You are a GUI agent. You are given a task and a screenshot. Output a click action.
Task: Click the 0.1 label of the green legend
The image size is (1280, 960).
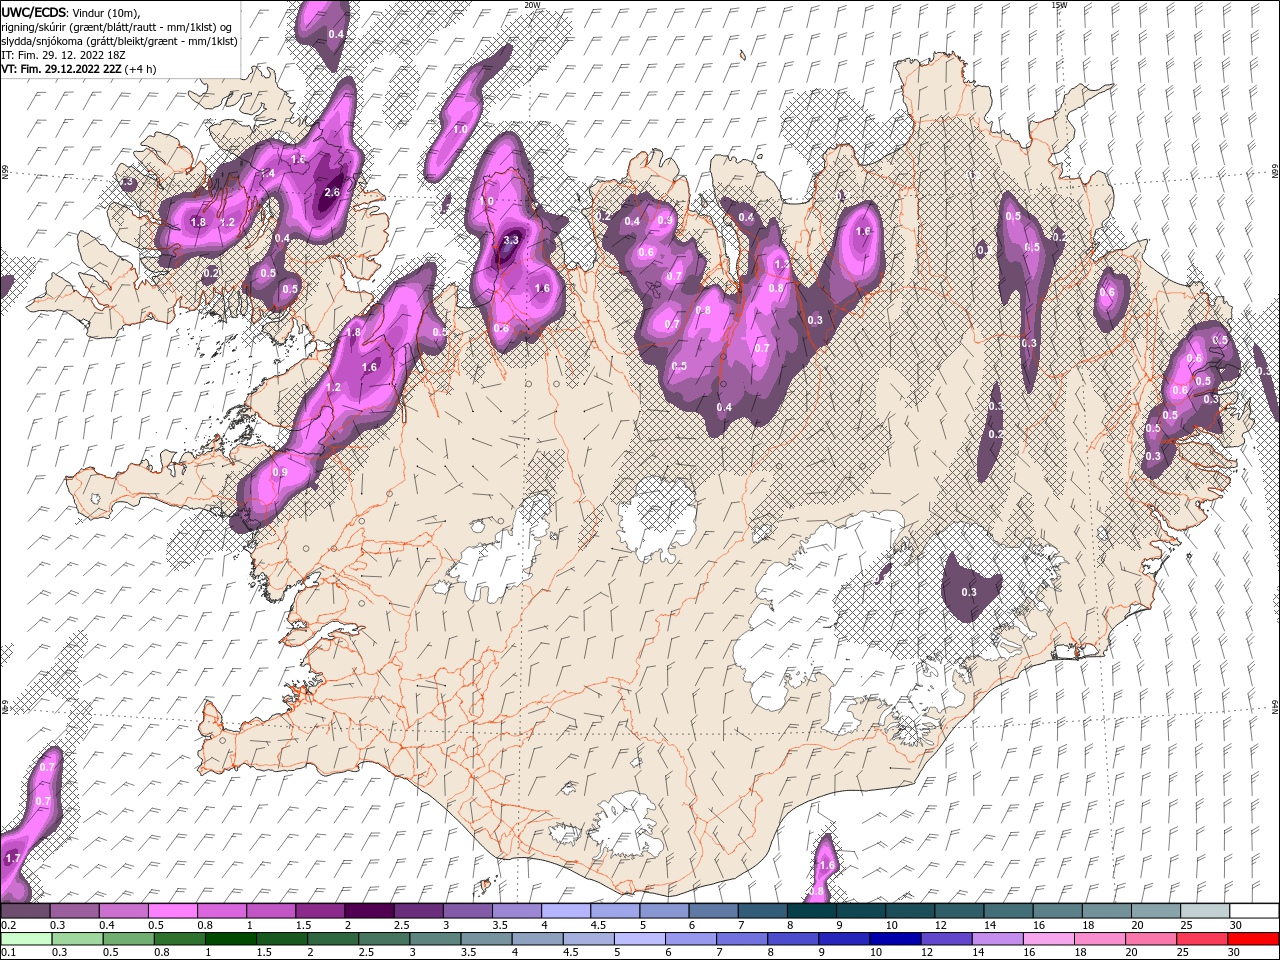tap(8, 953)
